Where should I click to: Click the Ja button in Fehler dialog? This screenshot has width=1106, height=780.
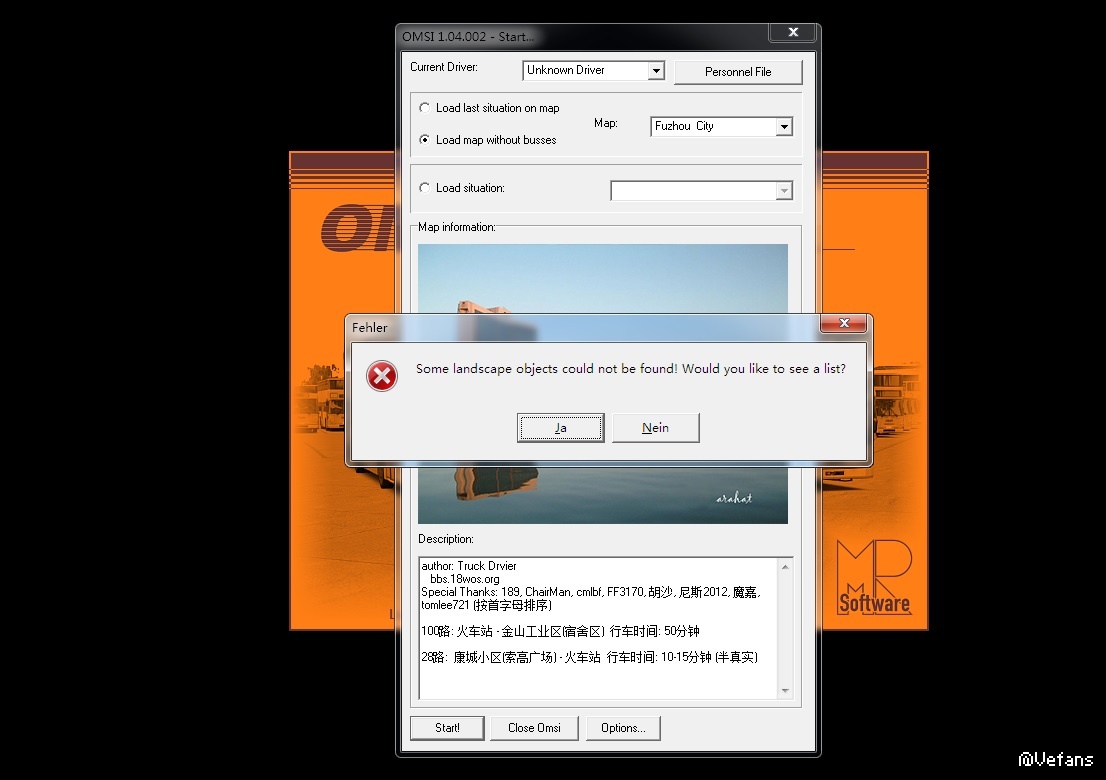[x=560, y=428]
